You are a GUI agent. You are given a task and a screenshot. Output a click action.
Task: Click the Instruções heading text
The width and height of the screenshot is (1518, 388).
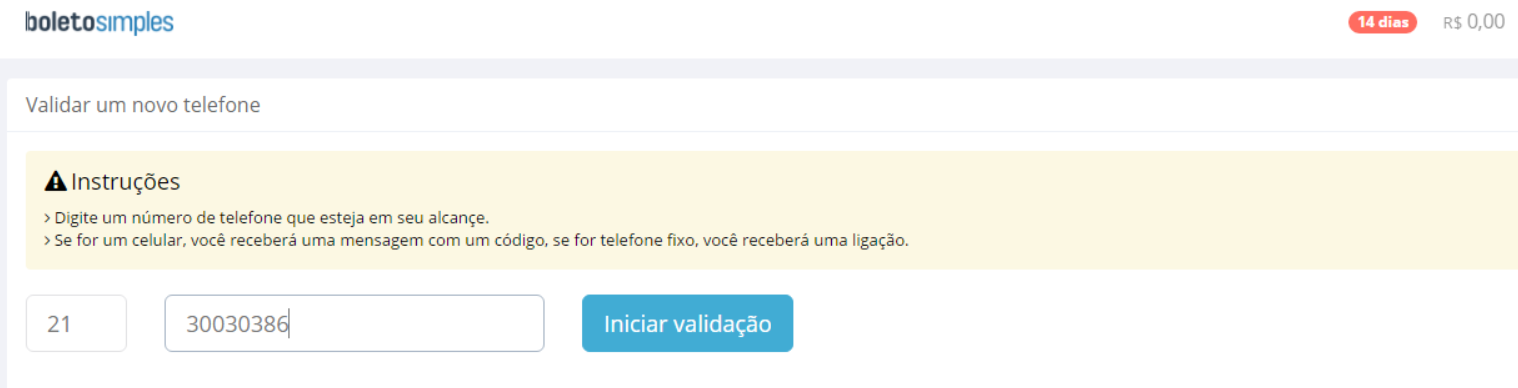tap(125, 182)
